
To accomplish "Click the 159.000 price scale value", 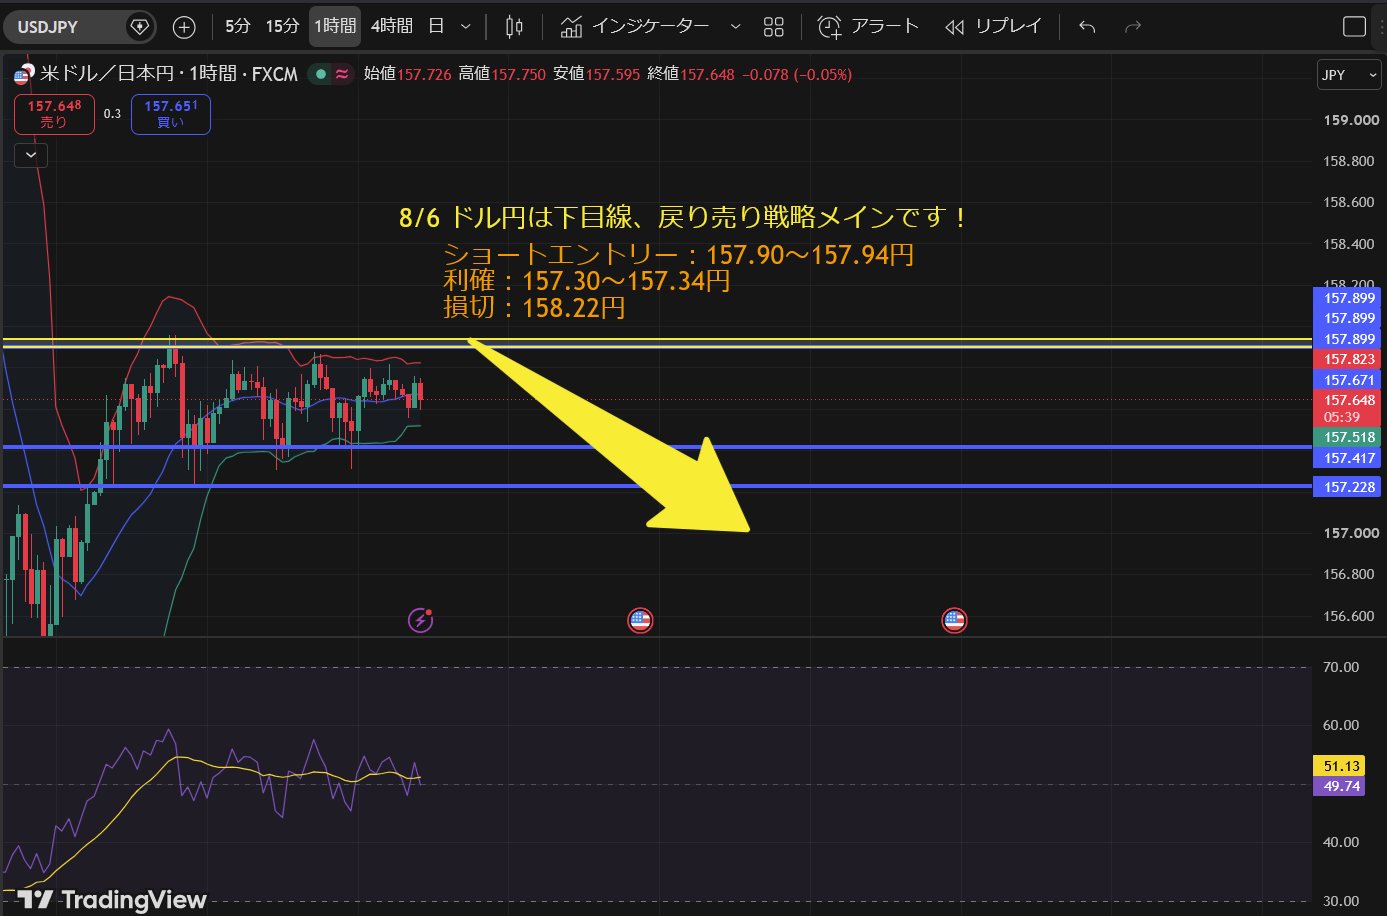I will coord(1350,120).
